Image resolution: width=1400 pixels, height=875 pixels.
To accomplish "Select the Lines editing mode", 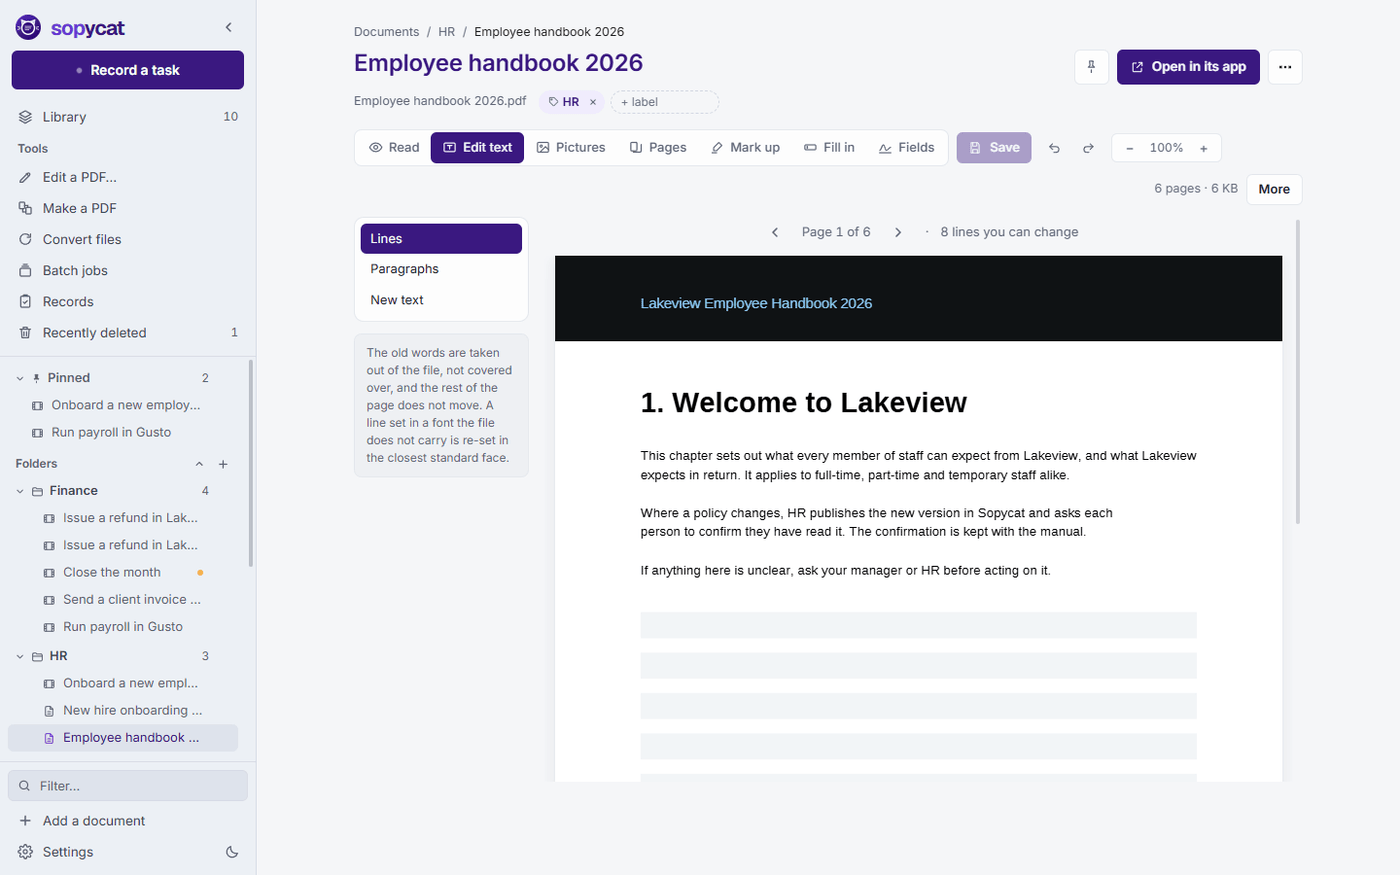I will click(441, 239).
